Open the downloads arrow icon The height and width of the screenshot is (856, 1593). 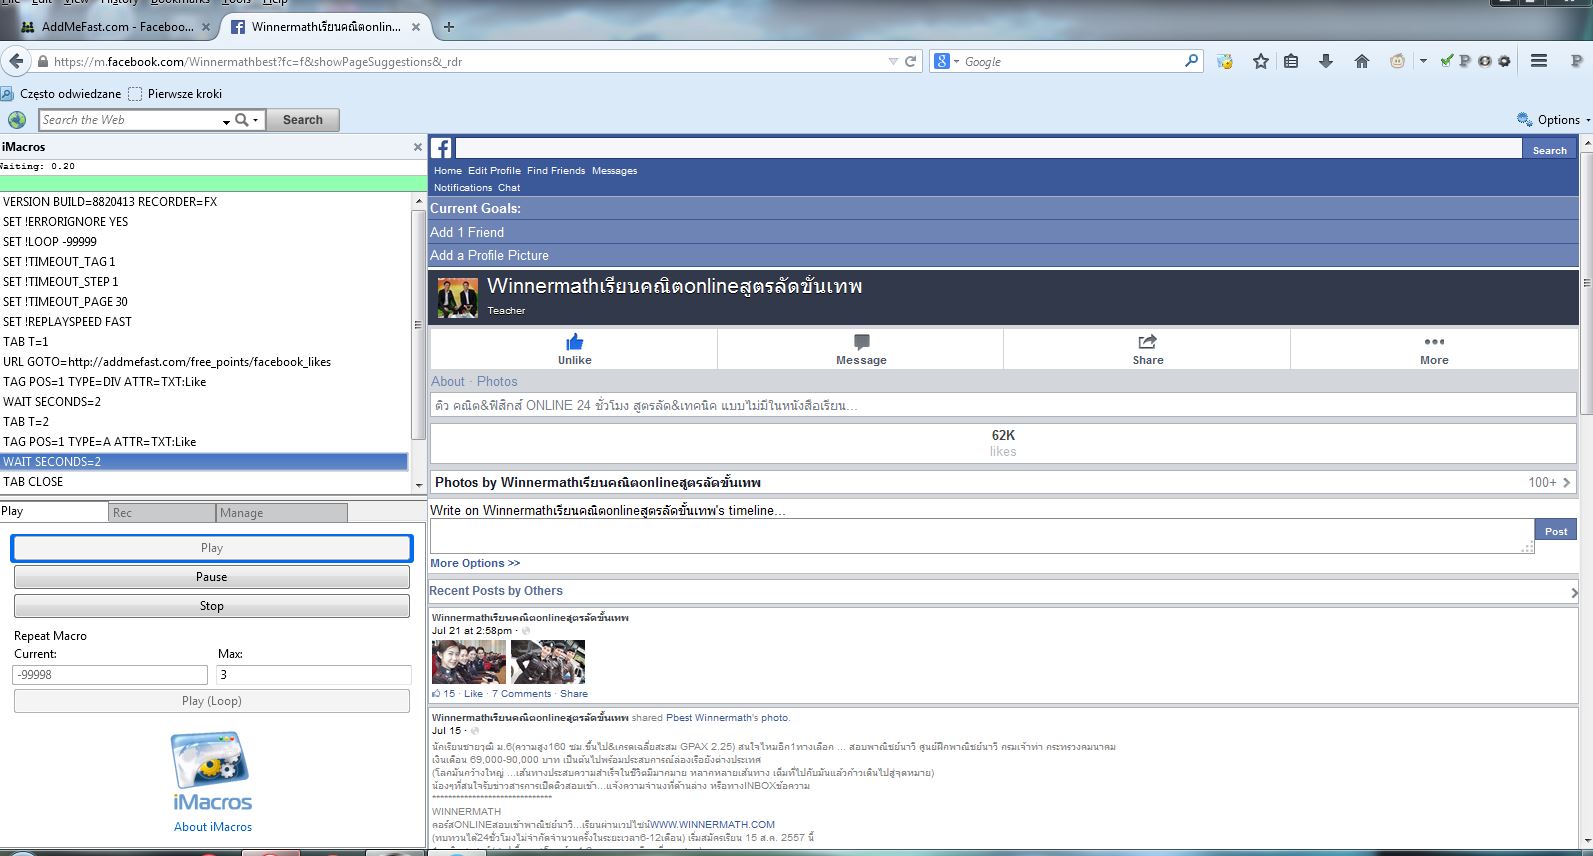coord(1326,61)
